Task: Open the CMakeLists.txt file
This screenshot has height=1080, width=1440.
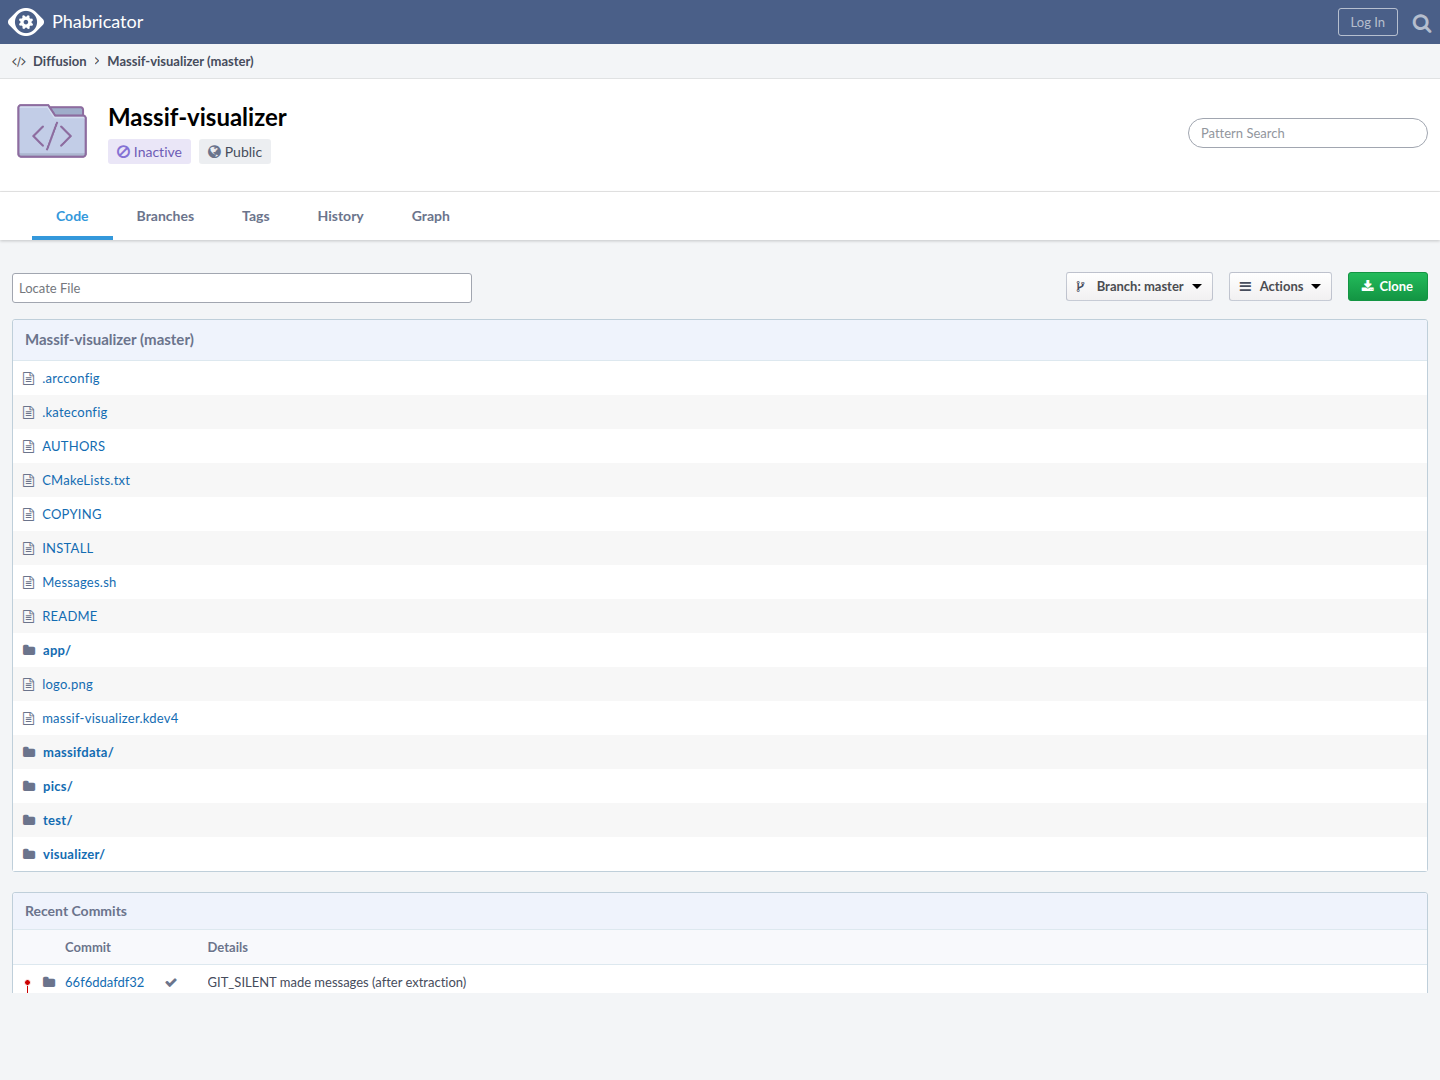Action: point(86,481)
